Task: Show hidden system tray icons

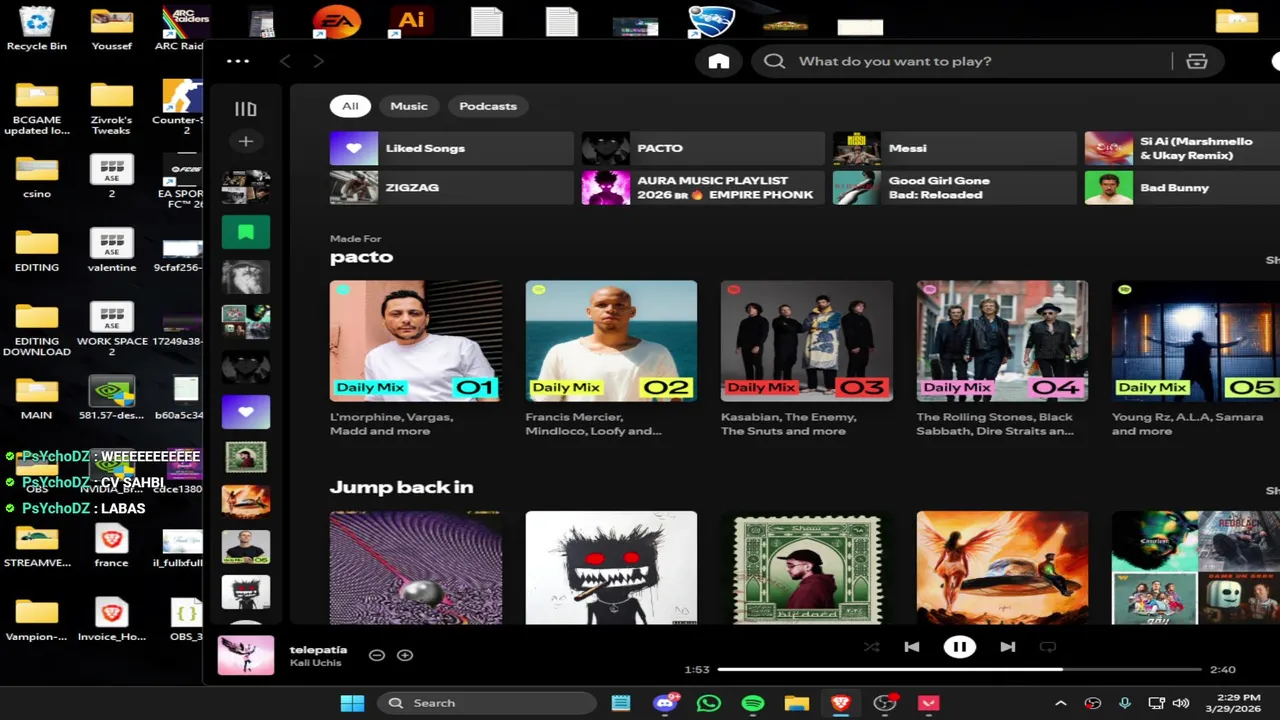Action: [x=1061, y=703]
